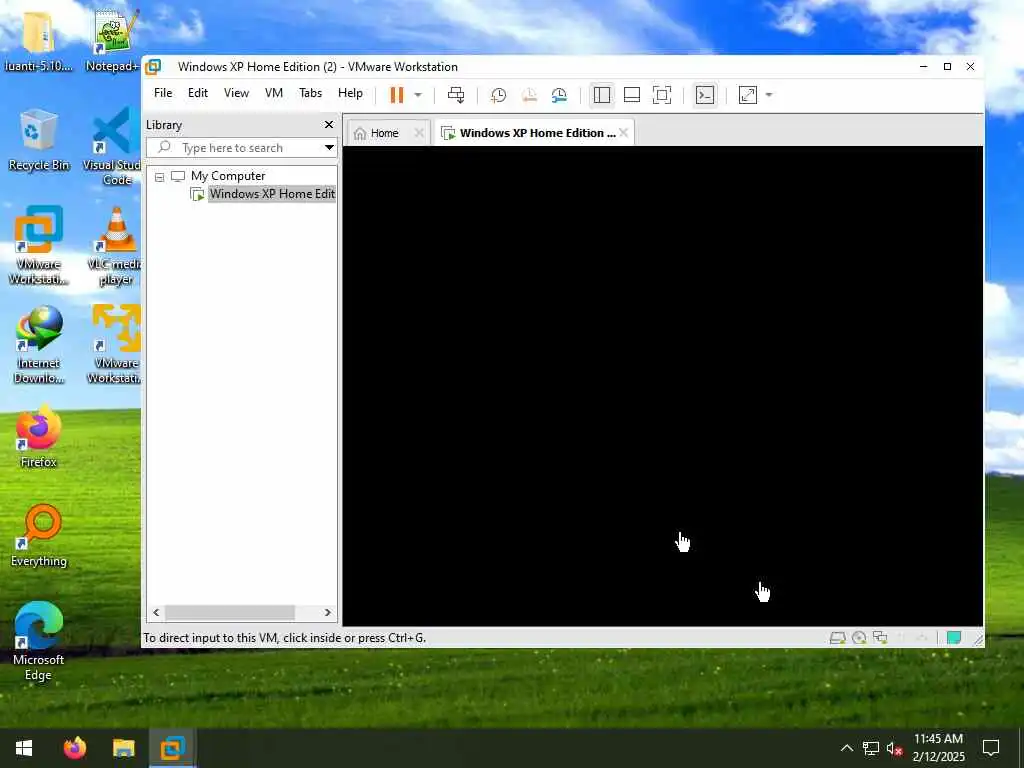Image resolution: width=1024 pixels, height=768 pixels.
Task: Select the Notepad++ desktop shortcut
Action: tap(112, 40)
